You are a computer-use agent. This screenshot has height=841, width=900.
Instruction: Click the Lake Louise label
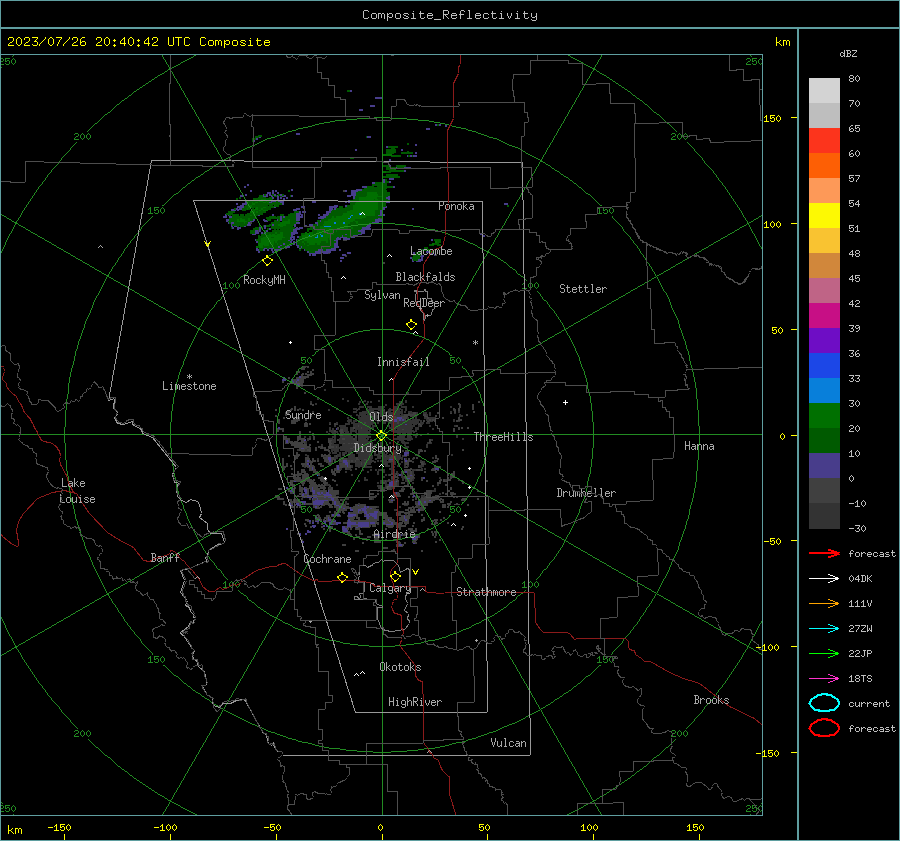pos(77,491)
